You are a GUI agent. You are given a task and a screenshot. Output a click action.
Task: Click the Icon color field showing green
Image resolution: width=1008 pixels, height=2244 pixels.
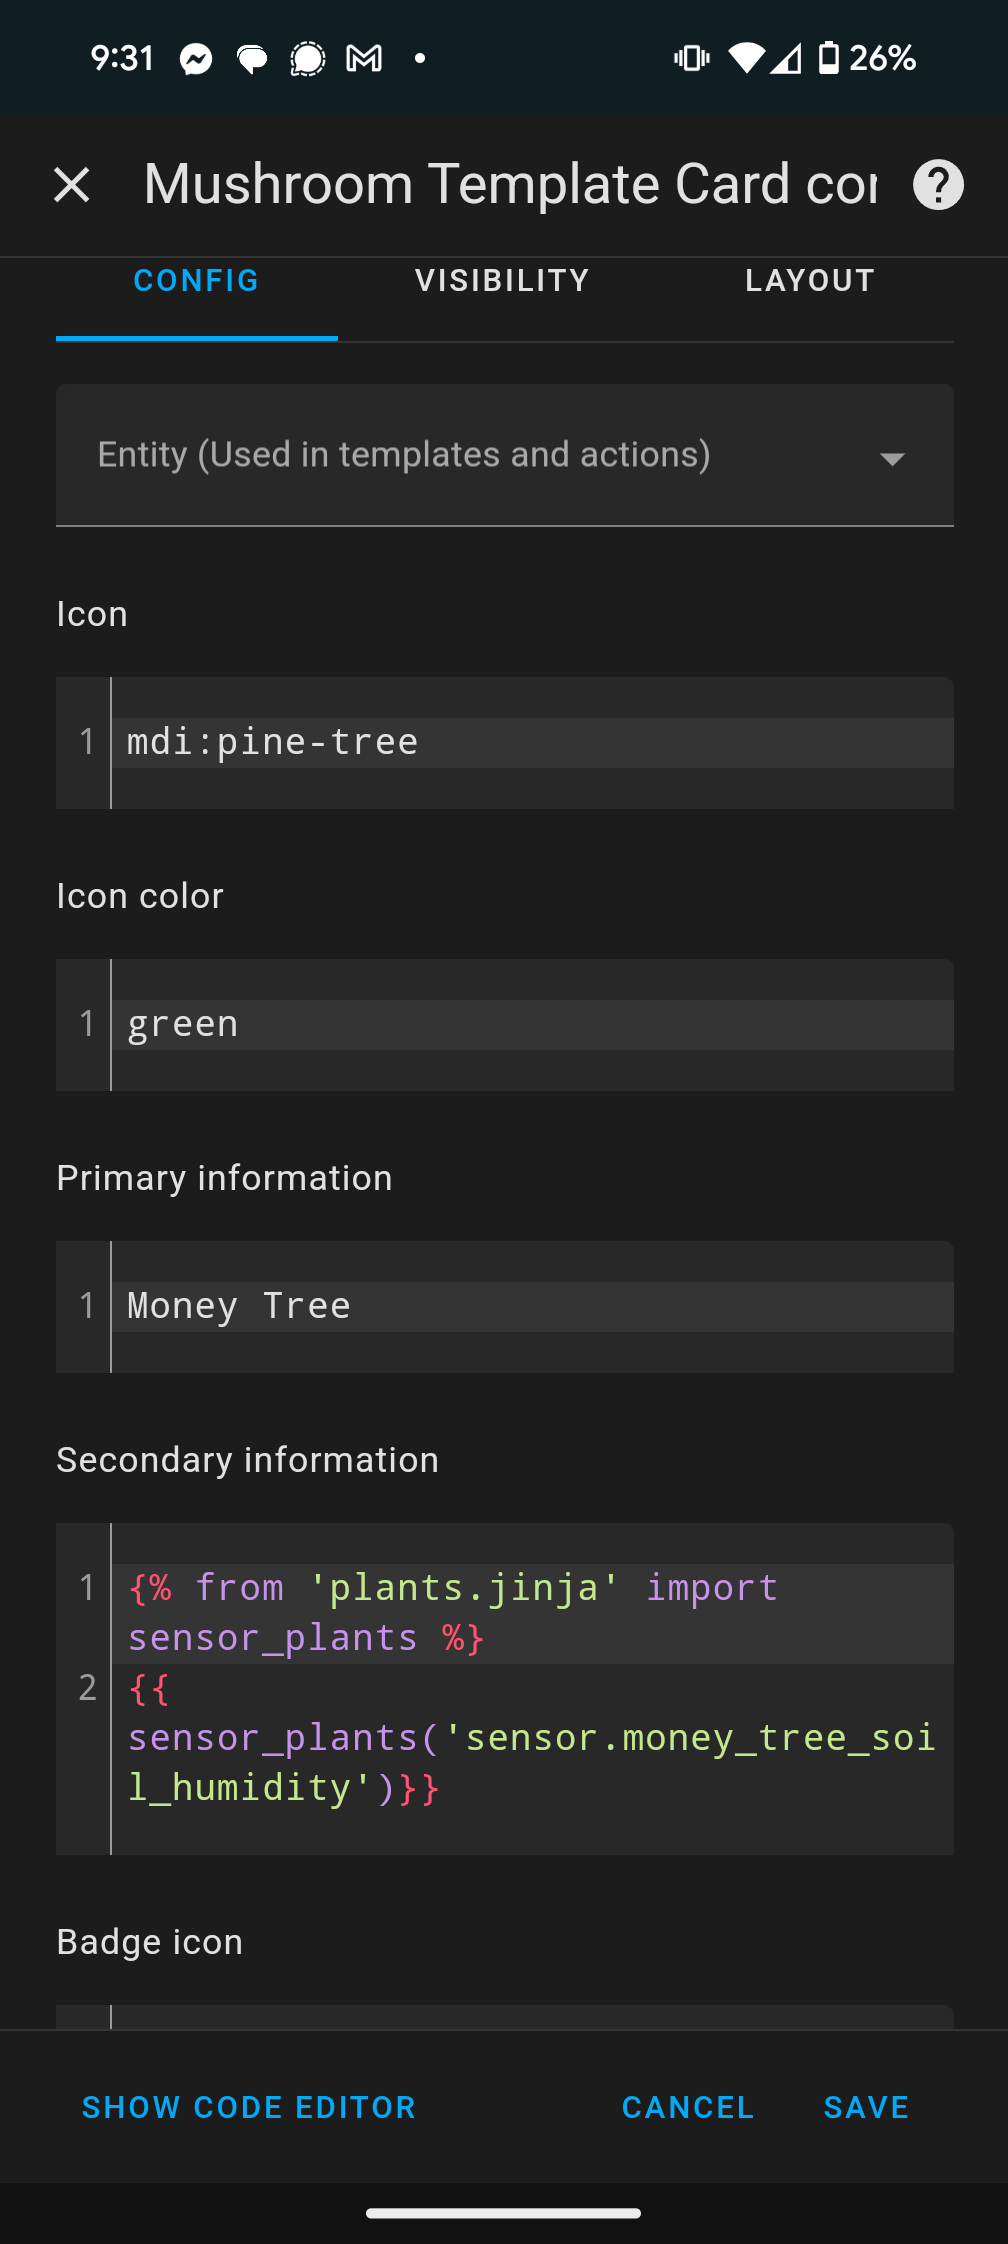[530, 1024]
